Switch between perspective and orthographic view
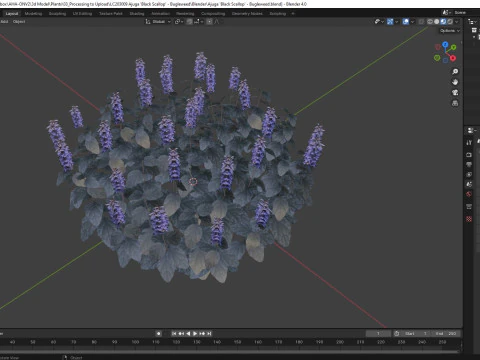Image resolution: width=480 pixels, height=360 pixels. [x=455, y=103]
